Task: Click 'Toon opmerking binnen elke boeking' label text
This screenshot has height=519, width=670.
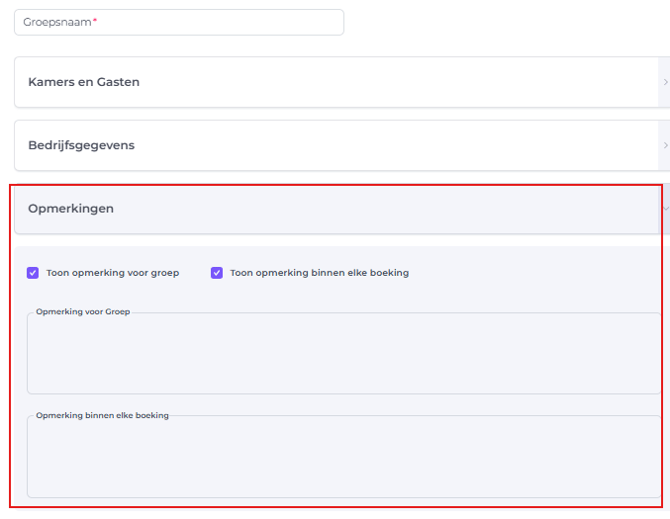Action: click(319, 273)
